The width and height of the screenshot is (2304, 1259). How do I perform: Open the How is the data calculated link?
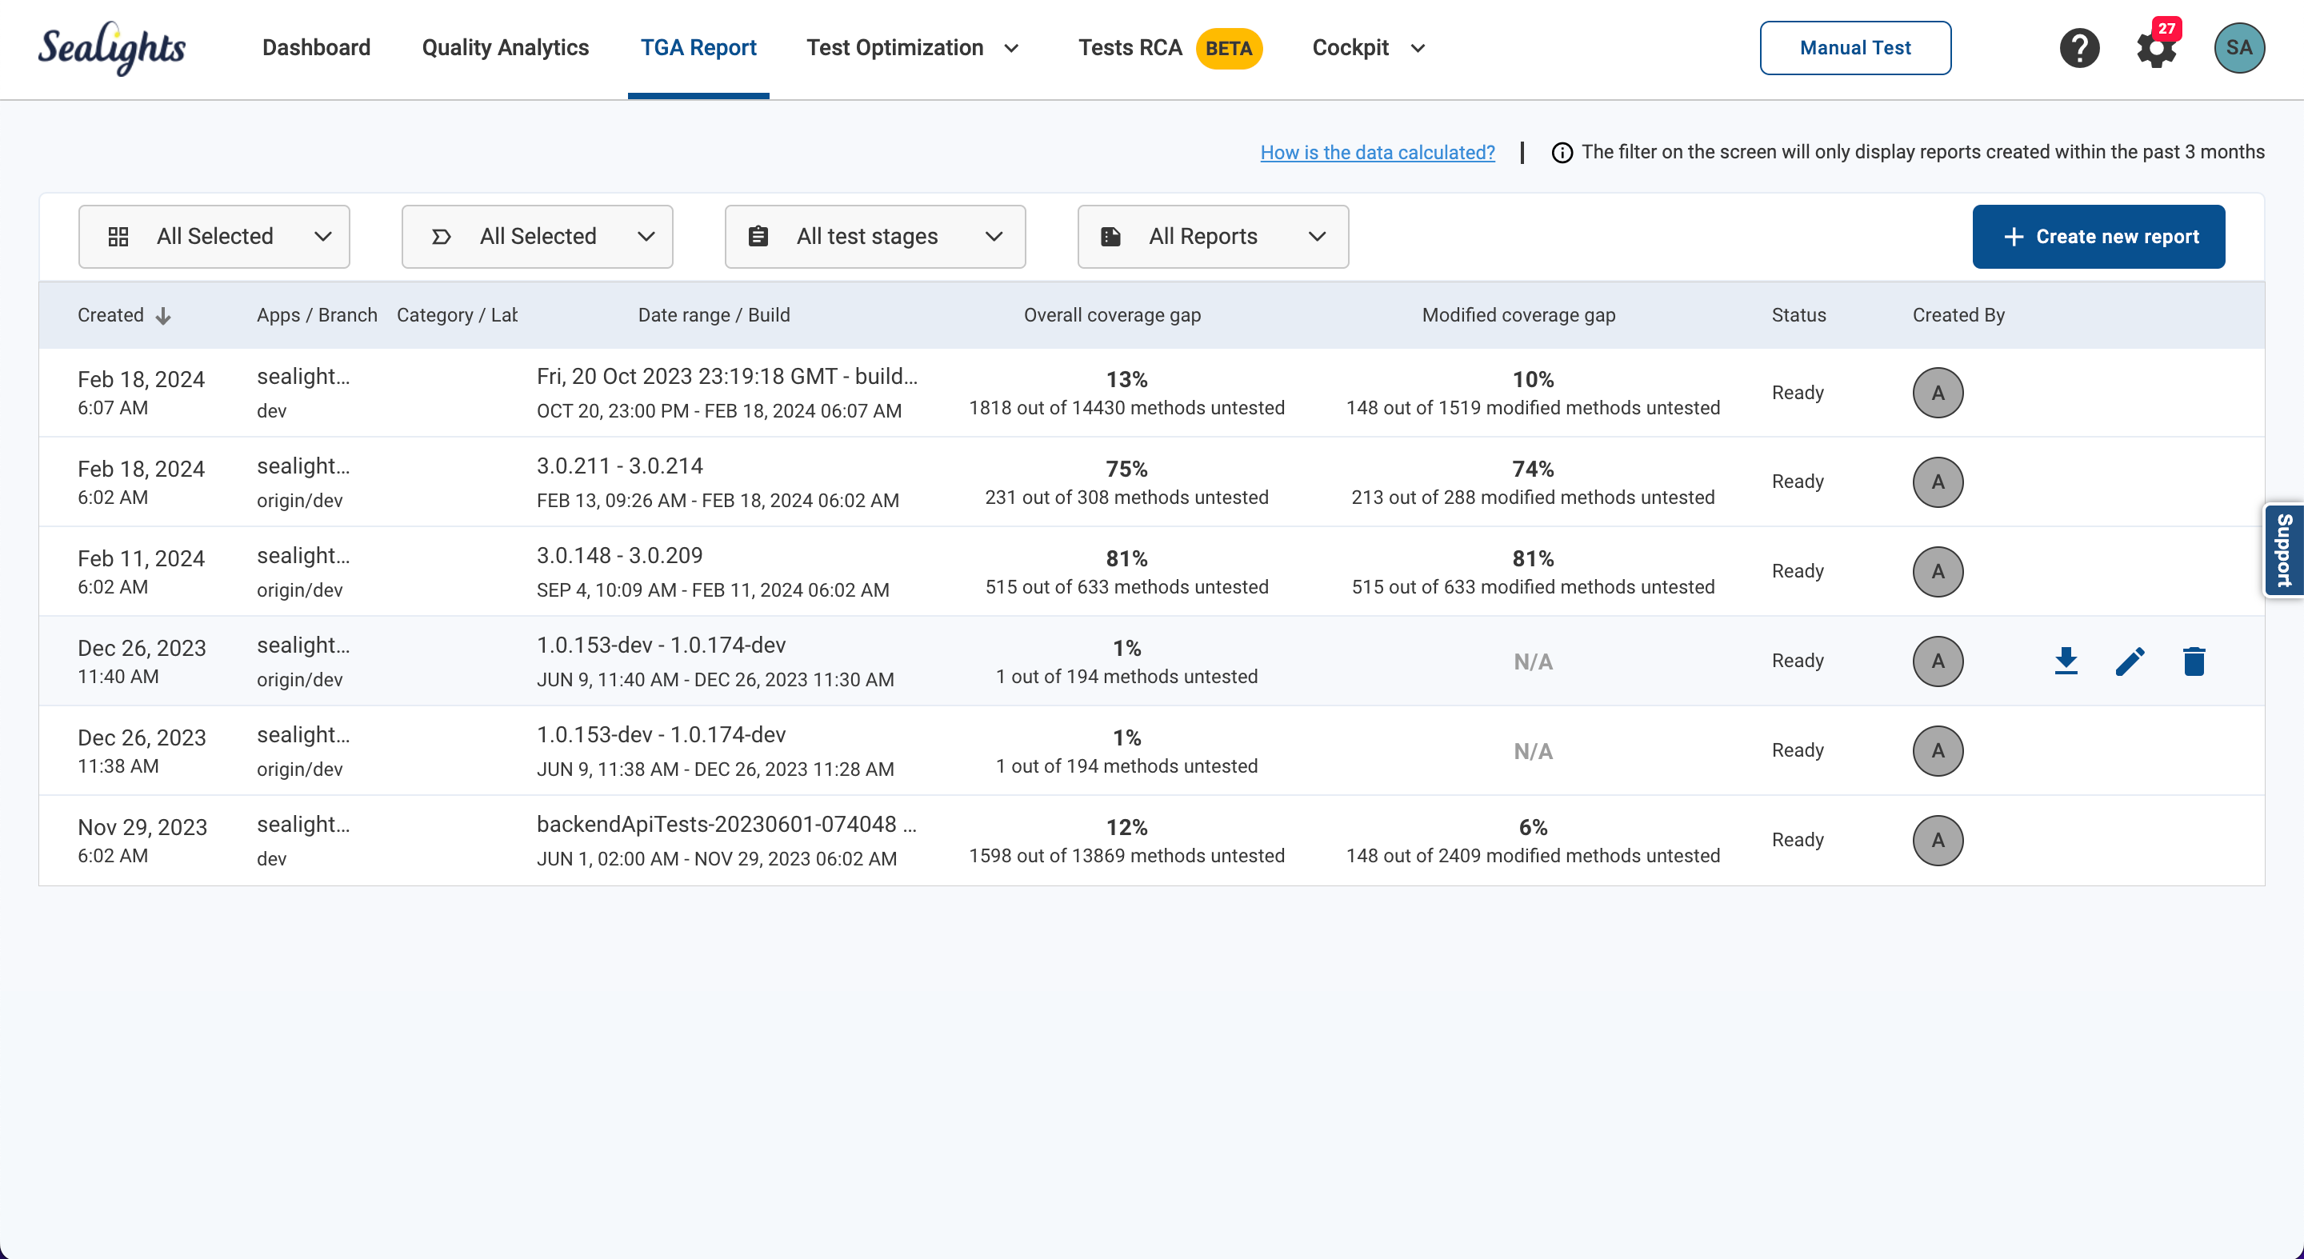1377,153
